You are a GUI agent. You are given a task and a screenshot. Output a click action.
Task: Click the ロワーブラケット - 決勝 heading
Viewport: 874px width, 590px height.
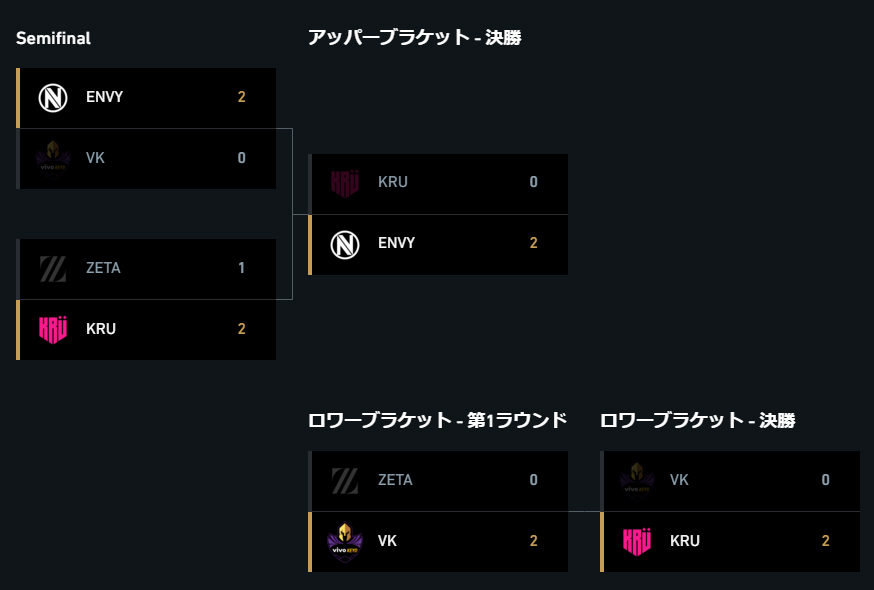[x=697, y=420]
